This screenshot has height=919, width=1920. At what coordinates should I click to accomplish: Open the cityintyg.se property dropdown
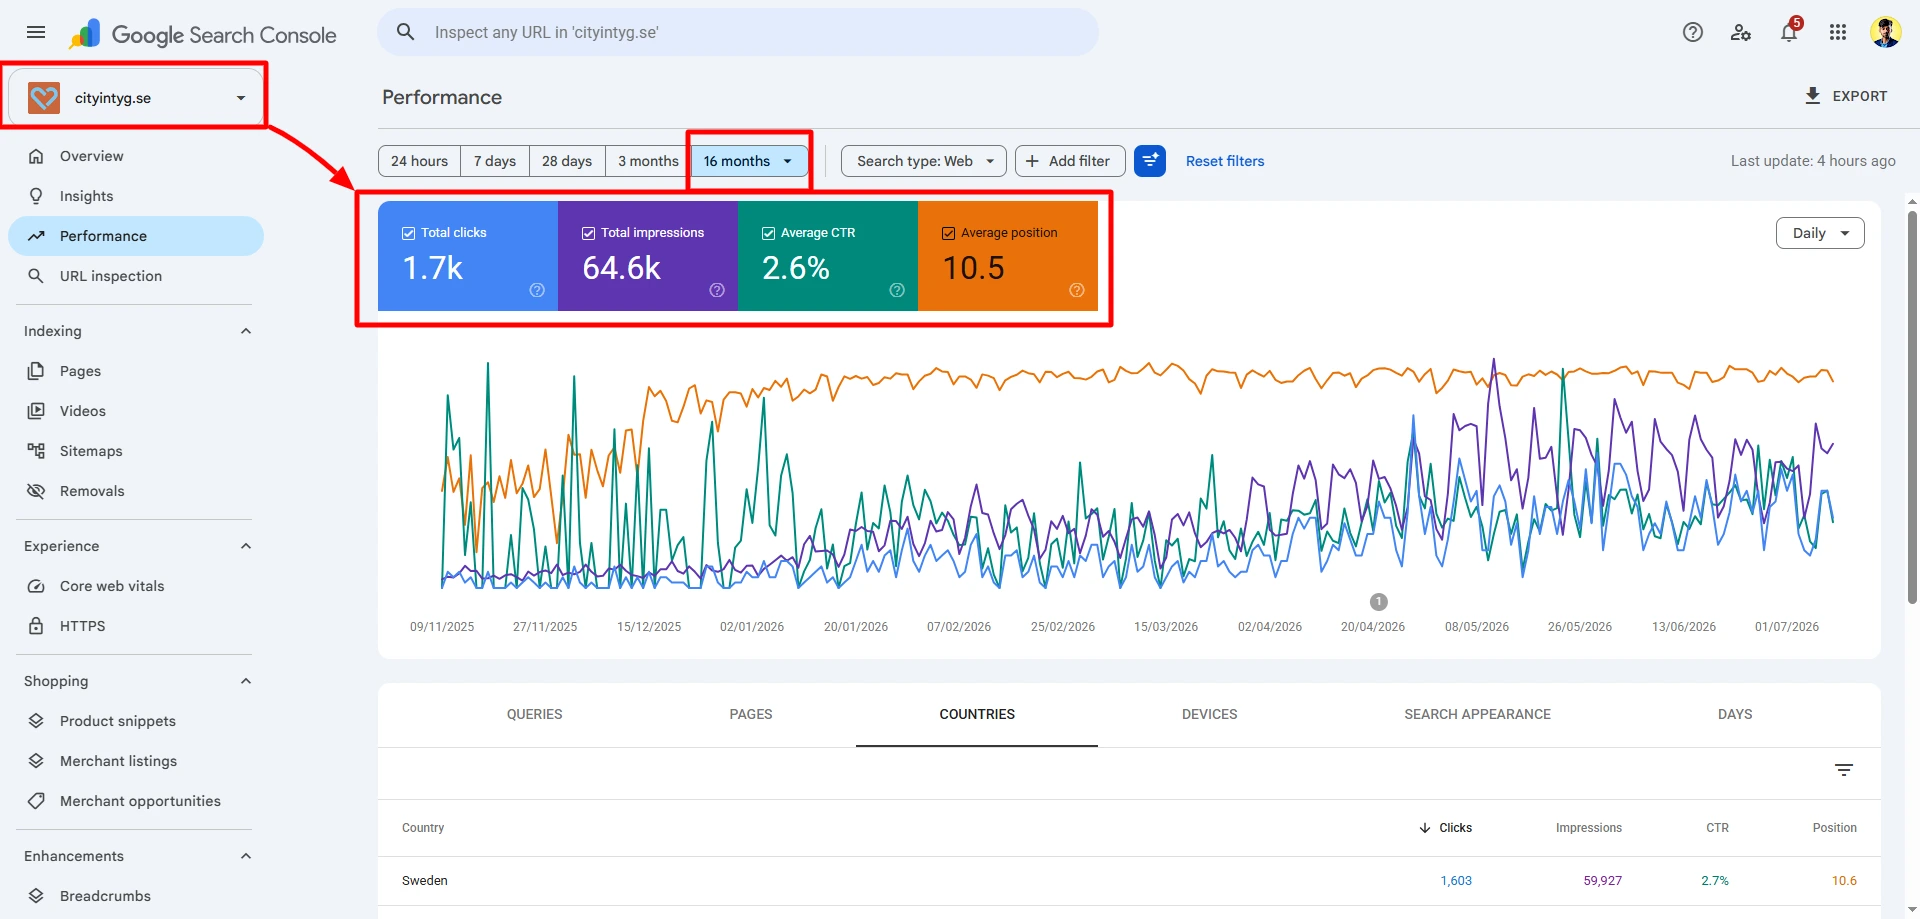(136, 98)
